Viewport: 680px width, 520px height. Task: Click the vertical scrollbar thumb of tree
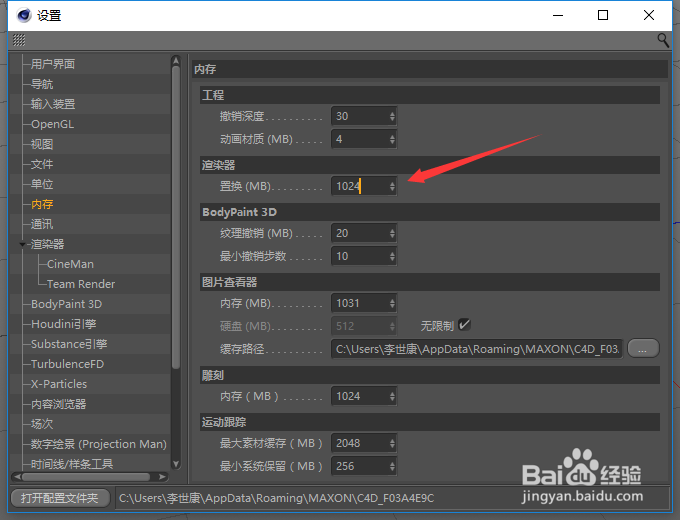[x=176, y=217]
